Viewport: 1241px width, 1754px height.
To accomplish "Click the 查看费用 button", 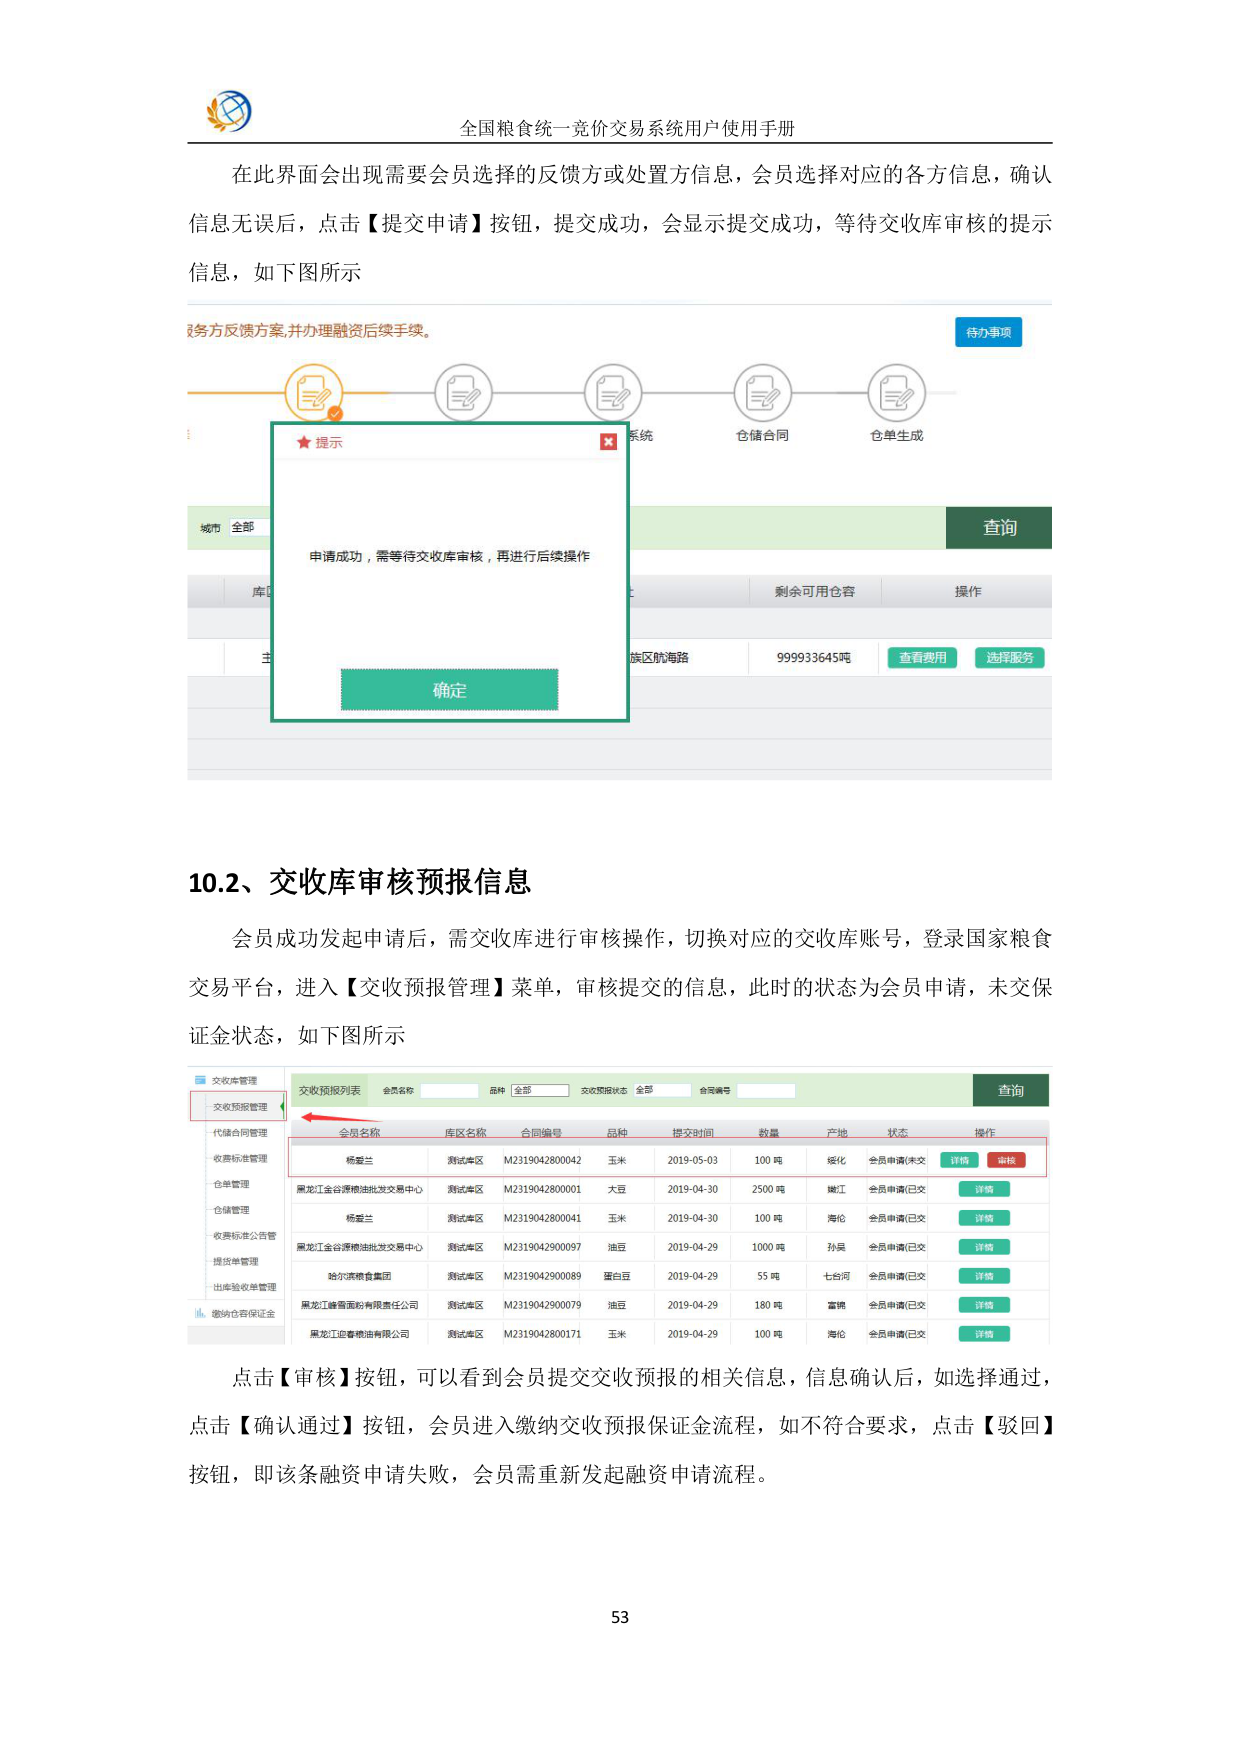I will tap(922, 658).
